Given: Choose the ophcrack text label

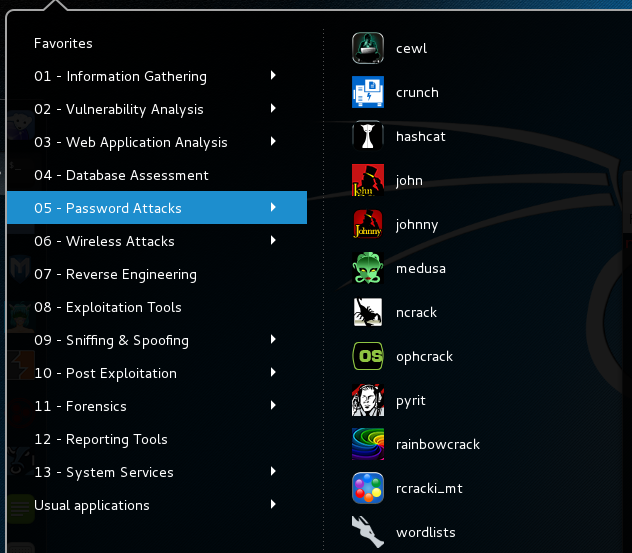Looking at the screenshot, I should pos(424,357).
